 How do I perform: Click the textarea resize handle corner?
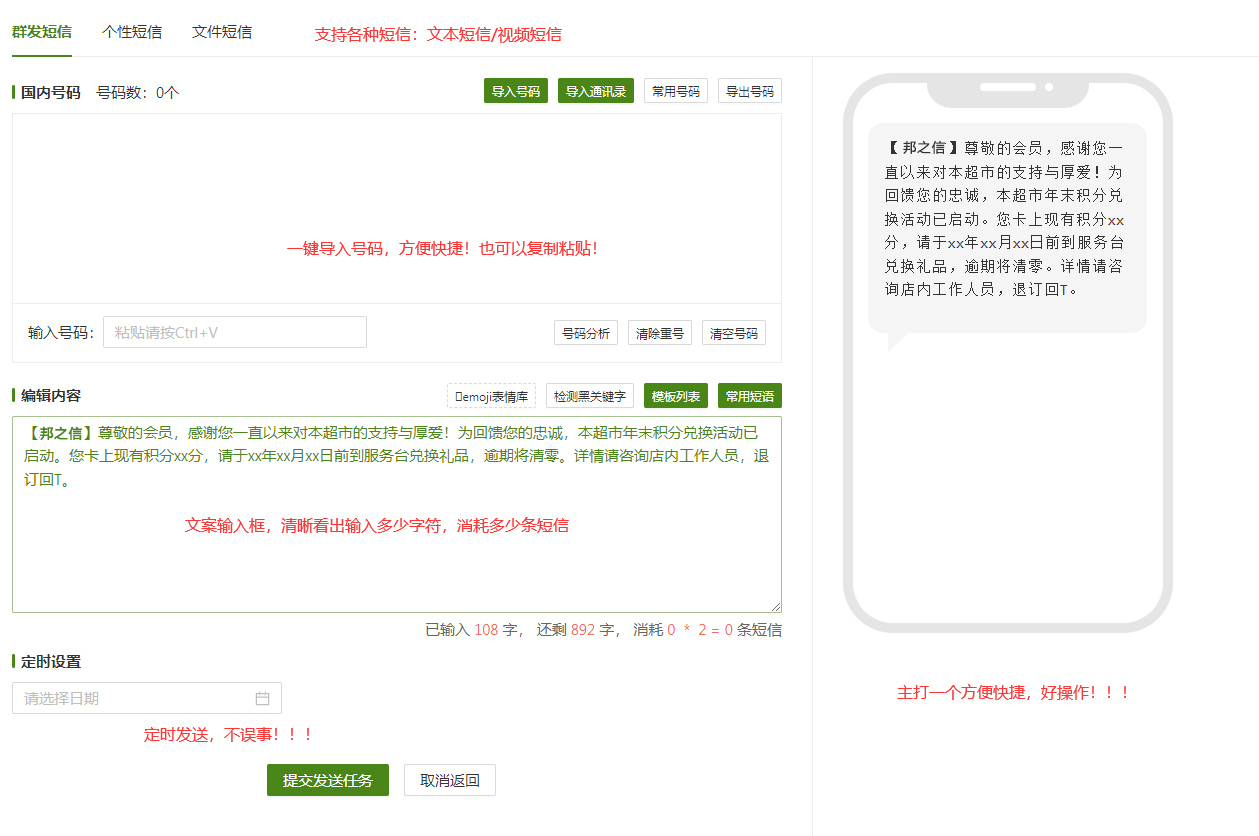click(775, 606)
